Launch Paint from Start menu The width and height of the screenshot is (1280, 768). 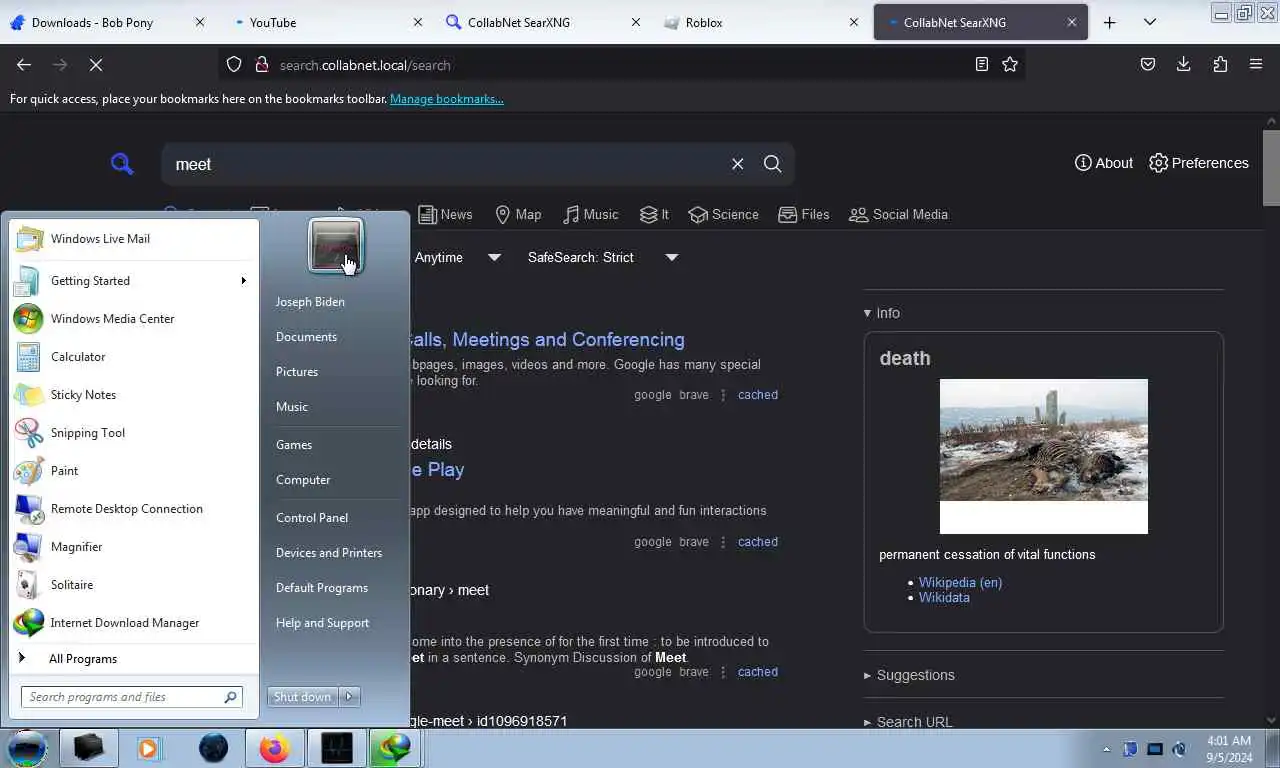(x=134, y=471)
